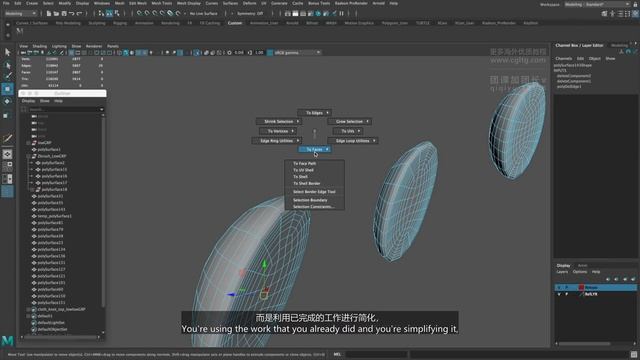The image size is (640, 360).
Task: Toggle visibility V of Retopo layer
Action: (x=559, y=288)
